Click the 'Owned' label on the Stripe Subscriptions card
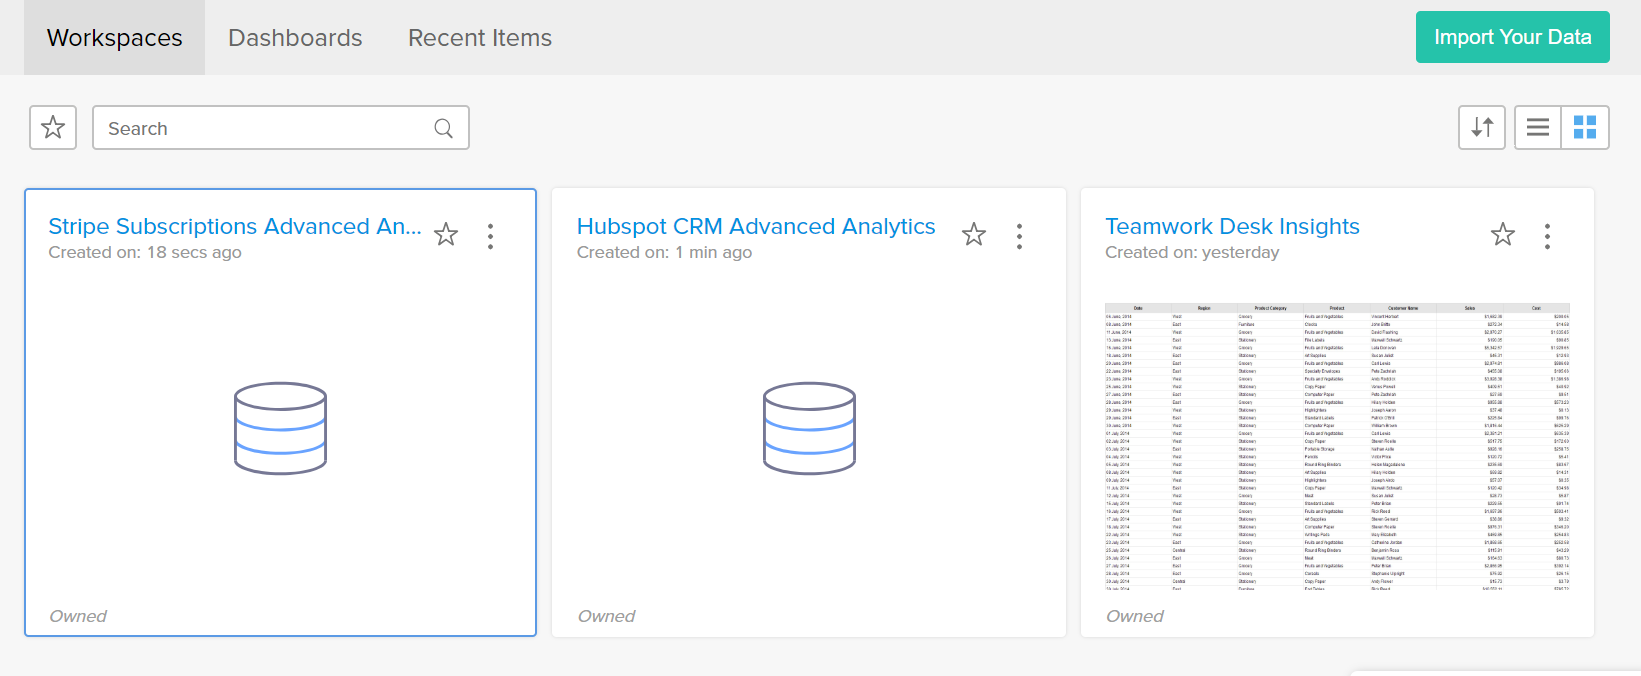This screenshot has width=1641, height=676. click(78, 616)
